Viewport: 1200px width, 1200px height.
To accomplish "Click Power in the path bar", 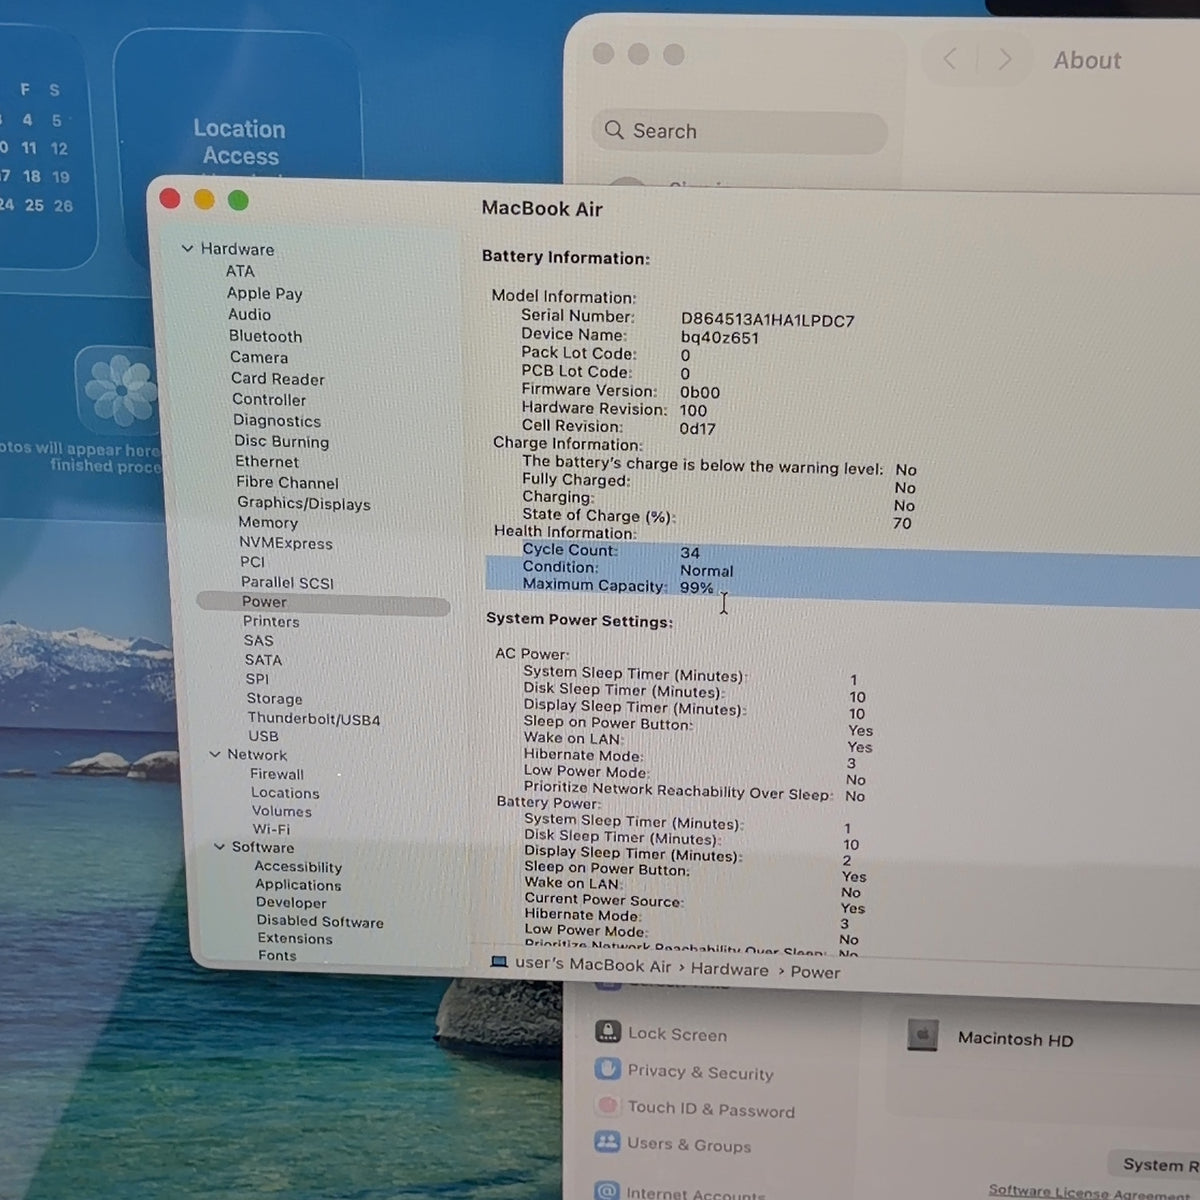I will tap(815, 972).
